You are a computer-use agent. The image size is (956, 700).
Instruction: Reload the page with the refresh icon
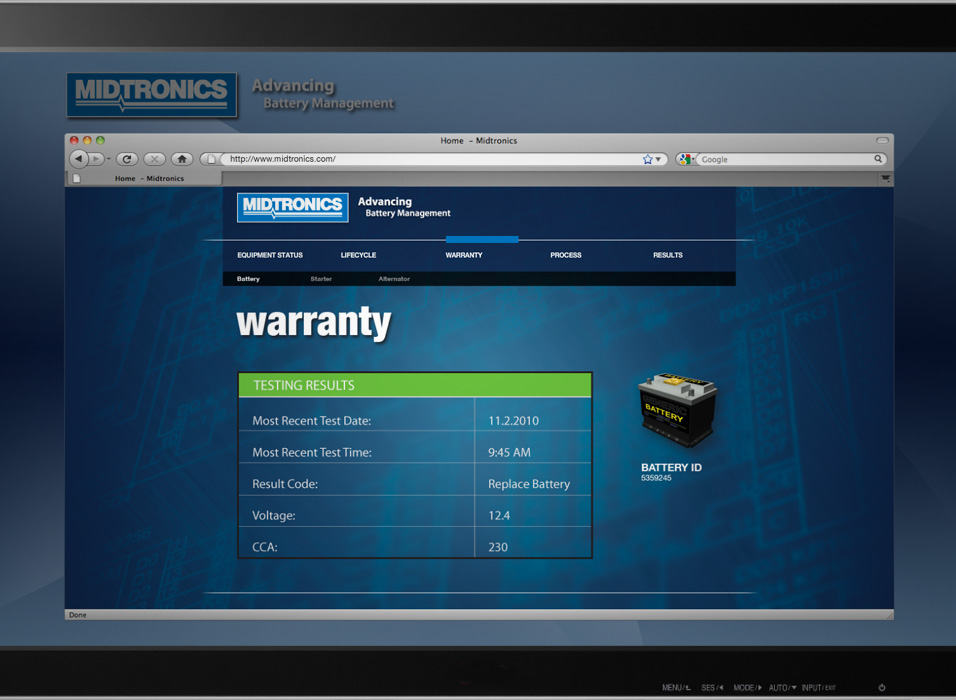(127, 159)
